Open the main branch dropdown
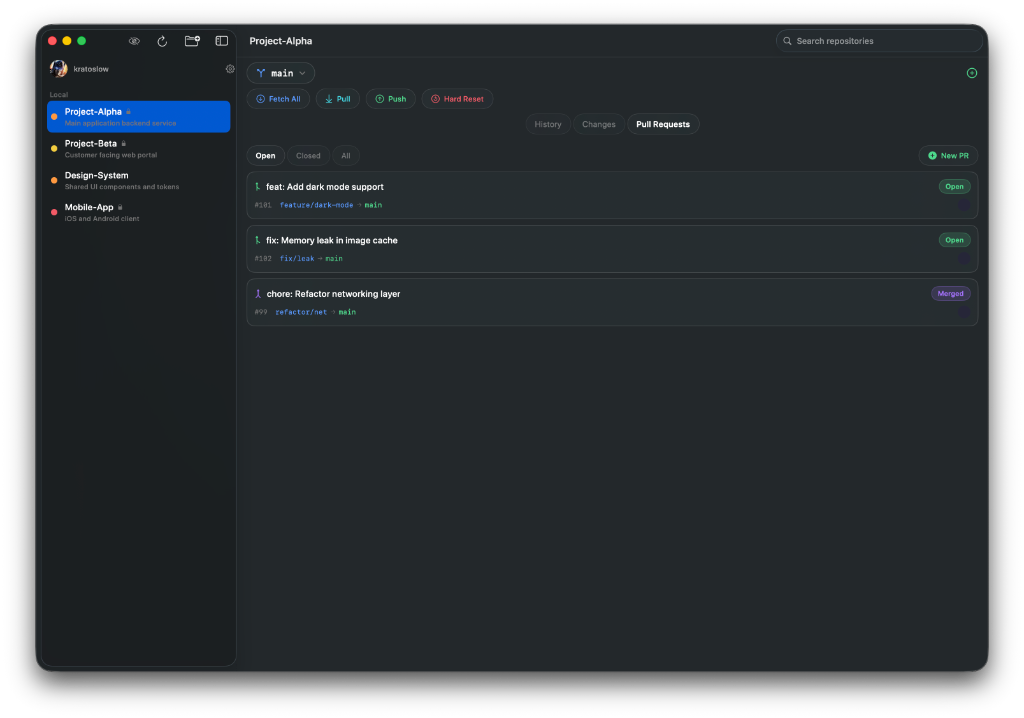Screen dimensions: 1024x718 [281, 73]
